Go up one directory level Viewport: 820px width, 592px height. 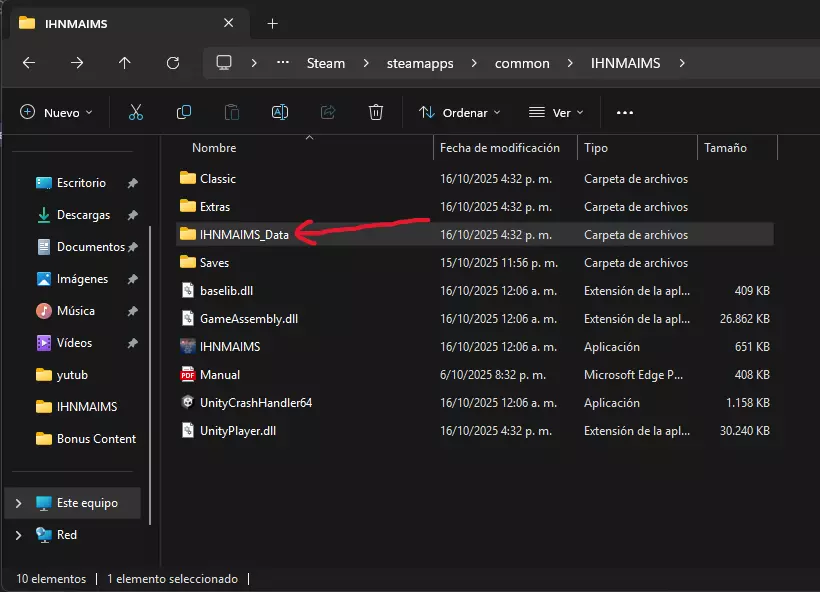[x=125, y=63]
